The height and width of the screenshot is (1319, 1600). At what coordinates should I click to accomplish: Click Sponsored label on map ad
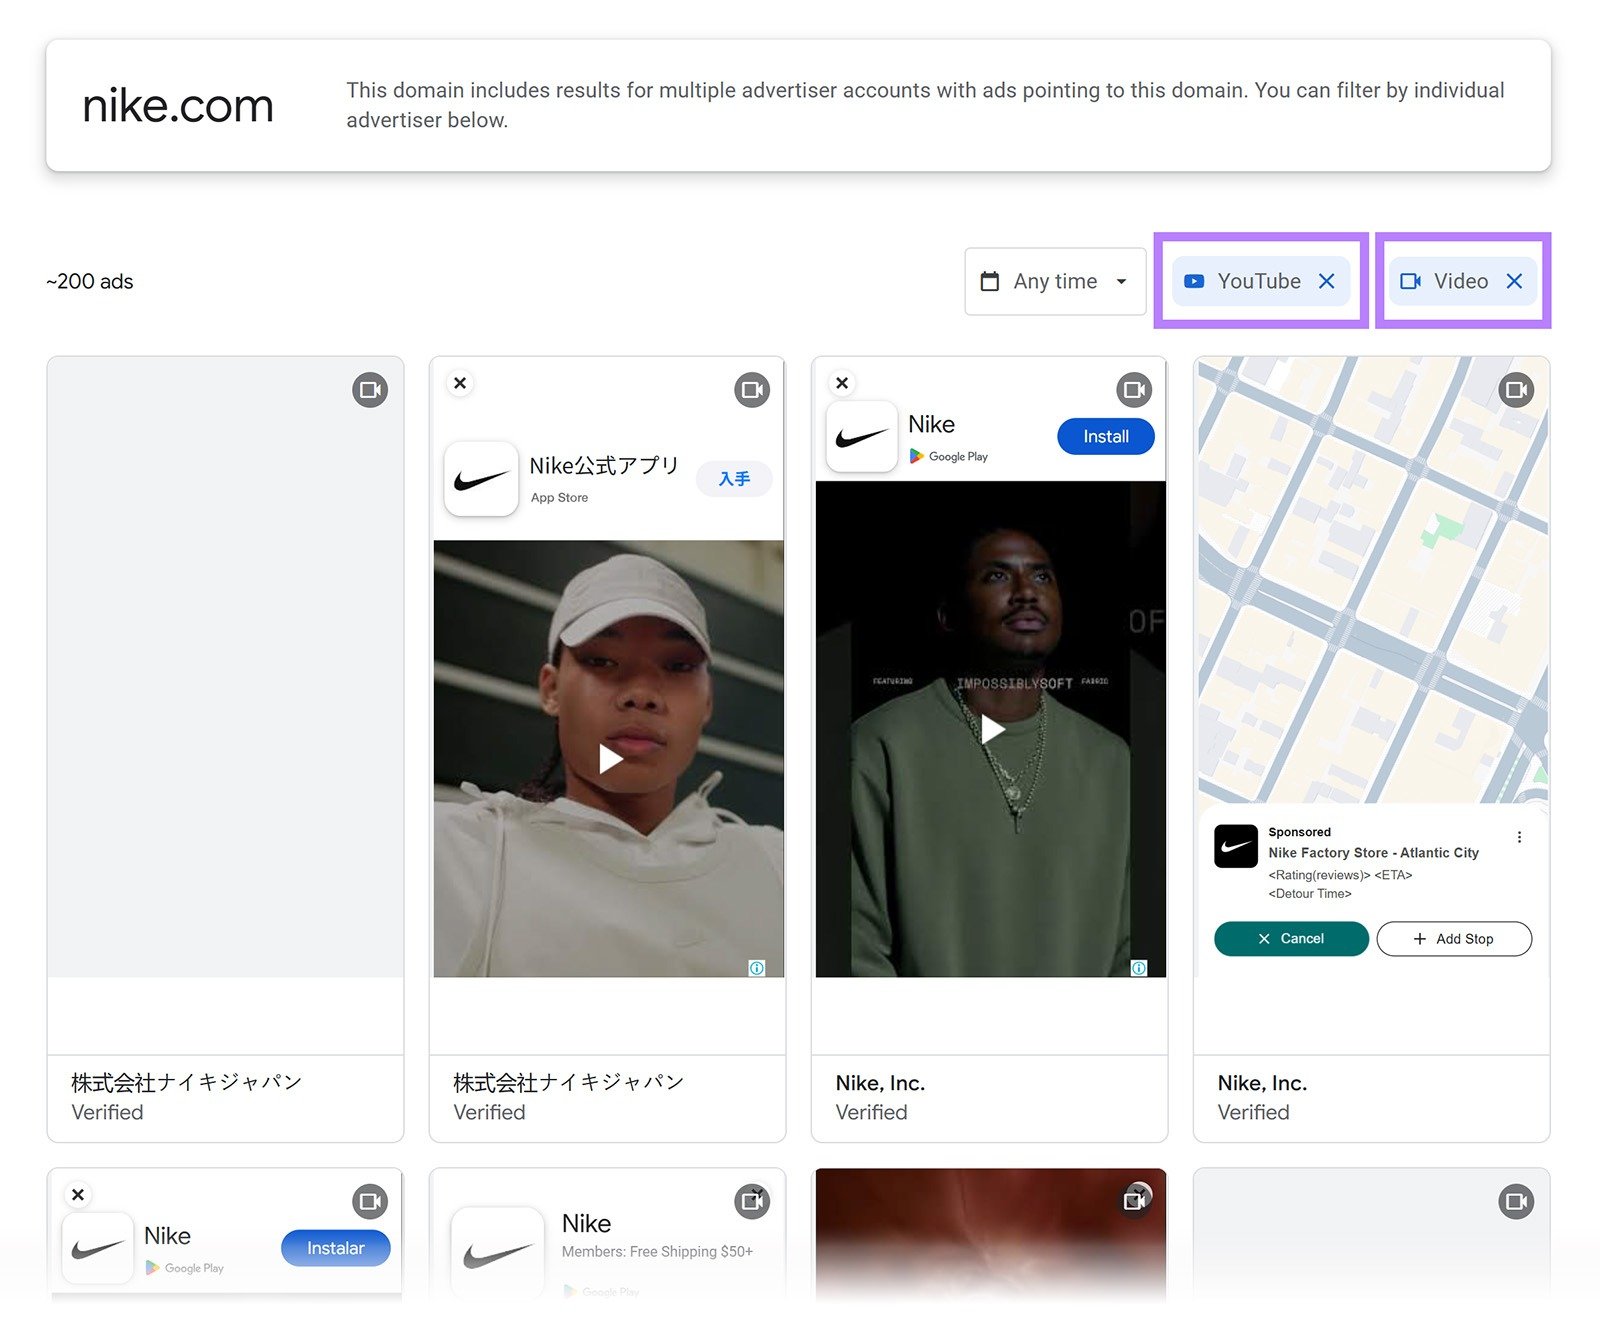coord(1299,832)
